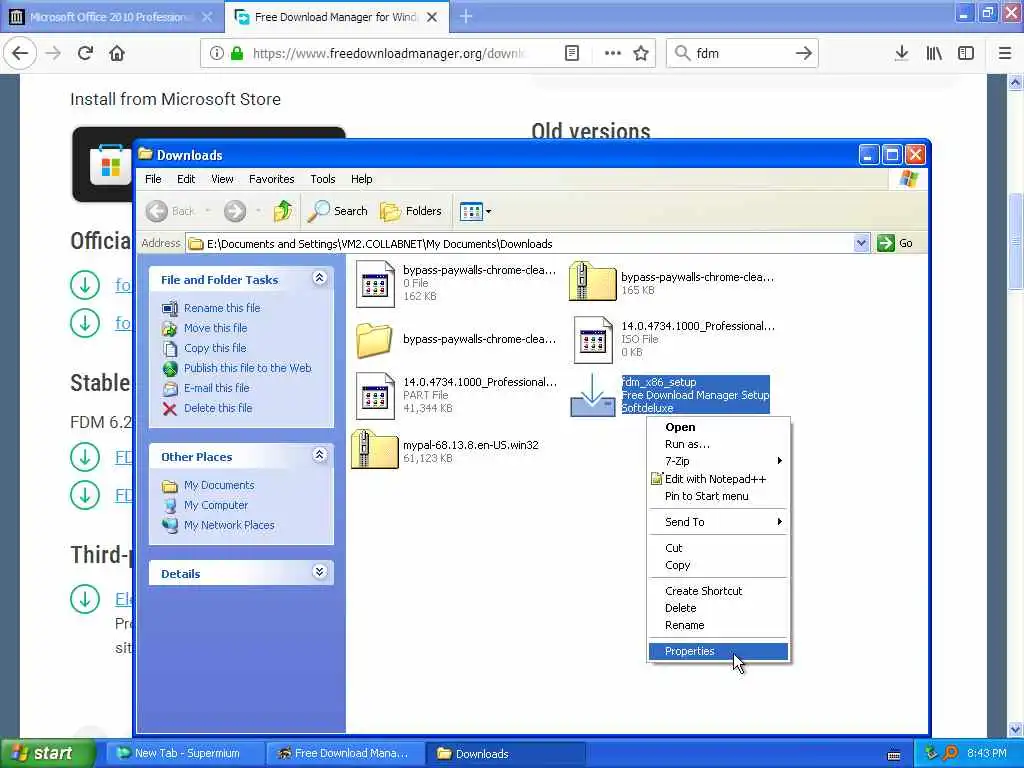Open a new Firefox tab

[x=466, y=16]
